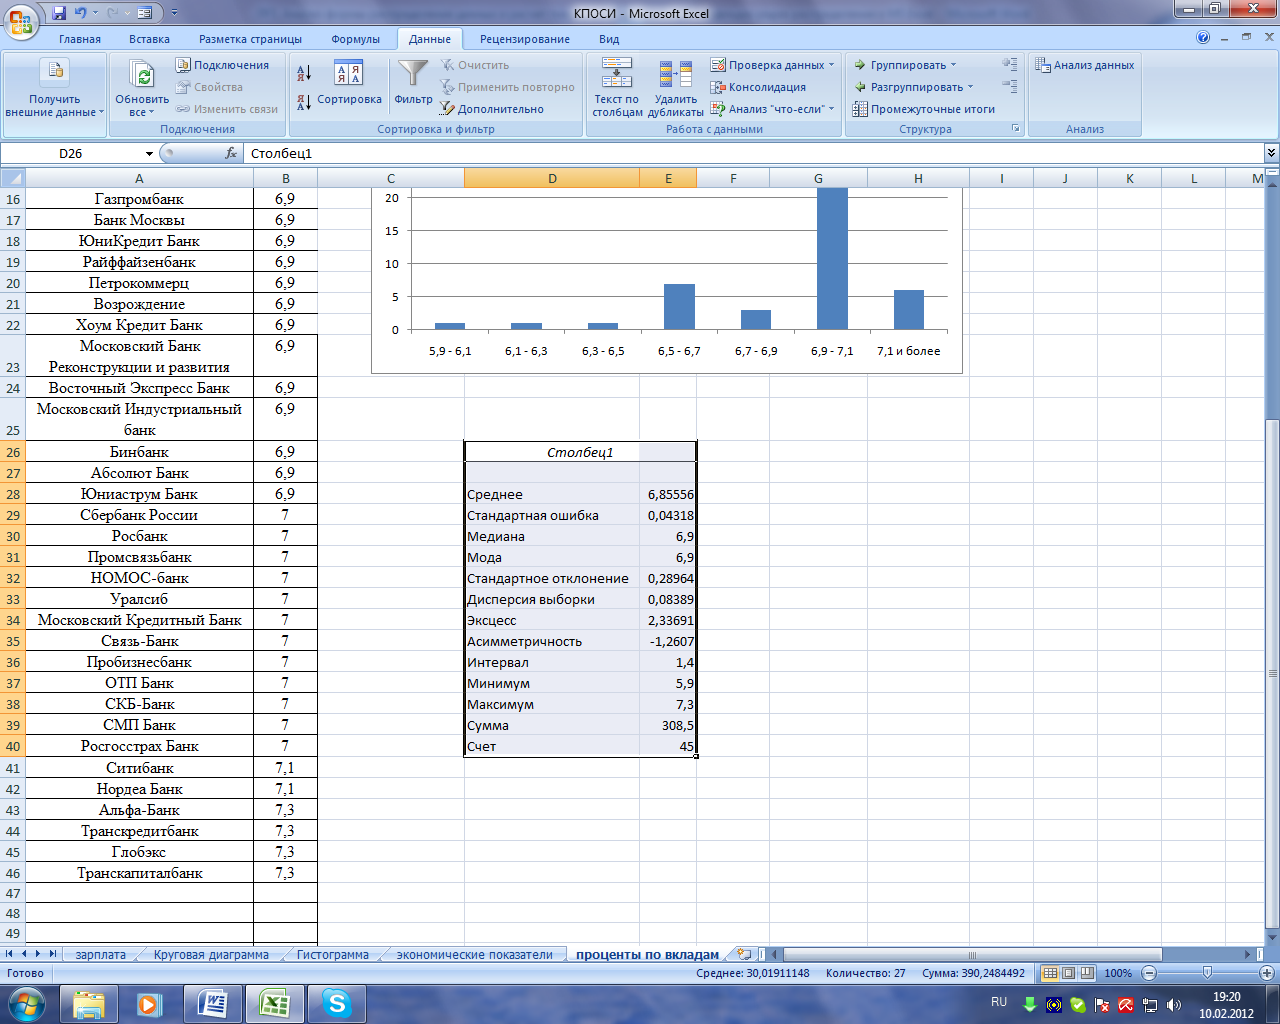Switch to sheet Круговая диаграмма
The image size is (1280, 1024).
211,954
